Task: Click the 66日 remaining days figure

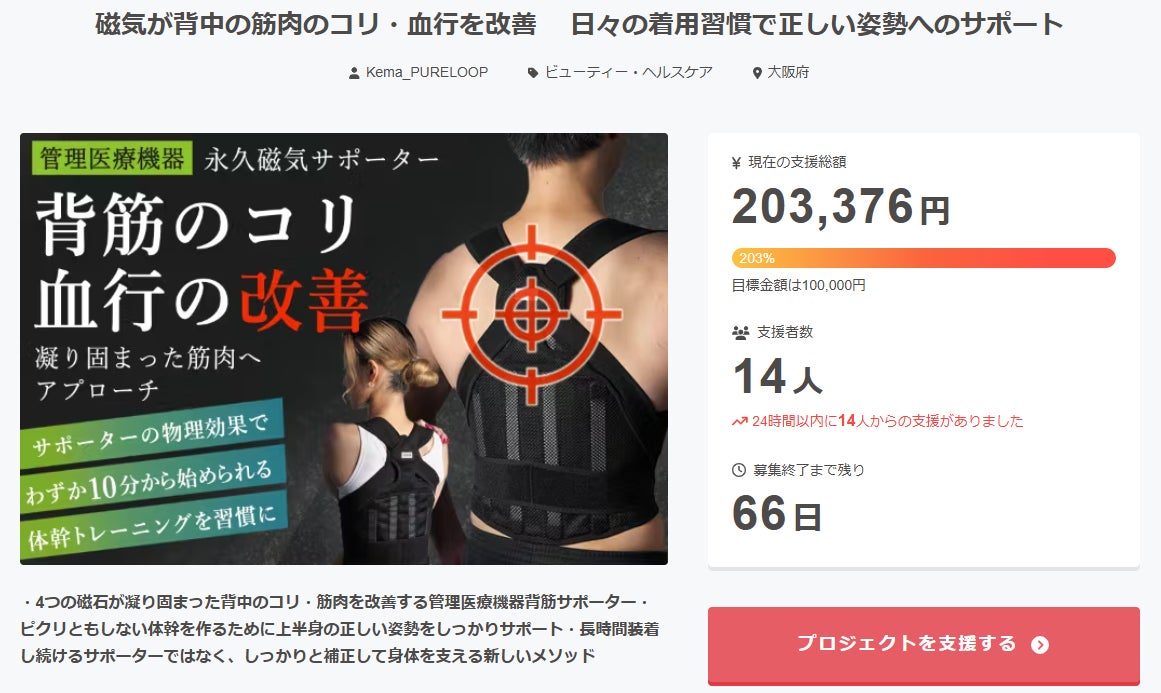Action: (x=777, y=514)
